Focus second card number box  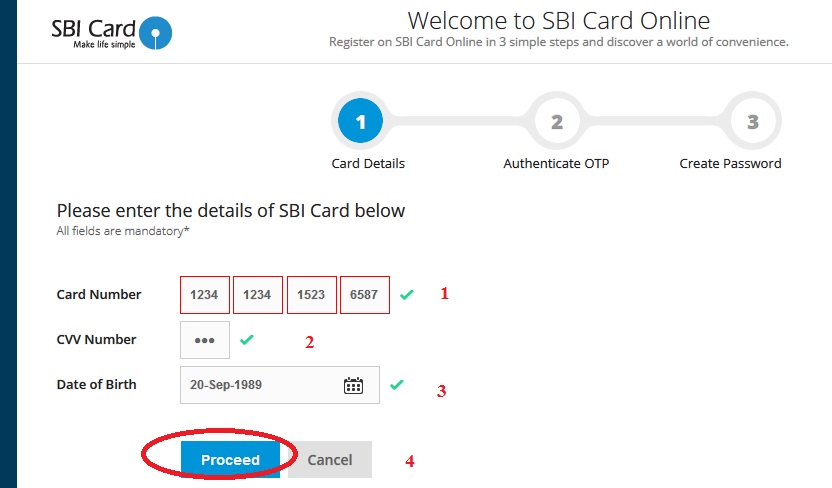tap(258, 295)
